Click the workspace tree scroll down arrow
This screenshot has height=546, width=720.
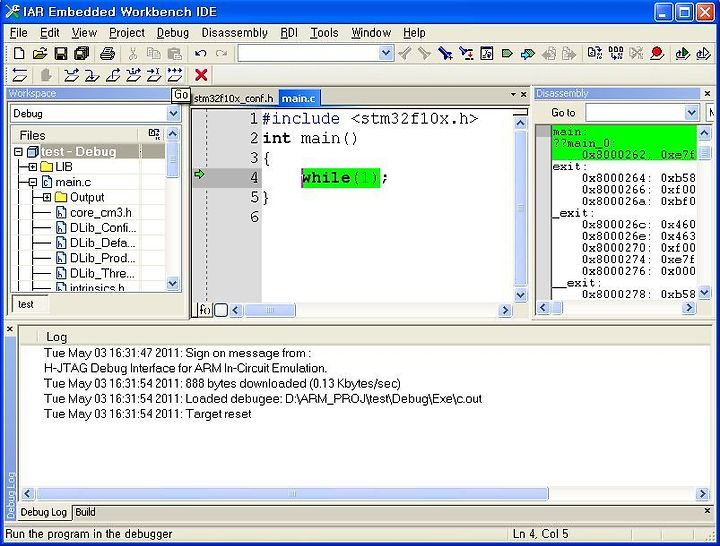173,283
